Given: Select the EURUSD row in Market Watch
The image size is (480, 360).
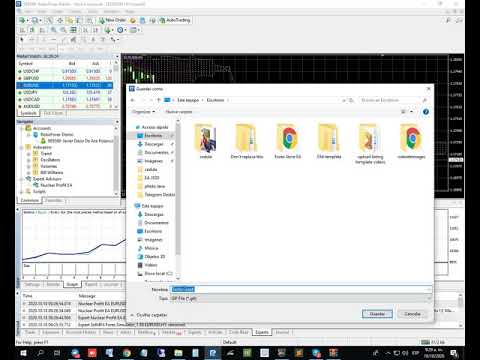Looking at the screenshot, I should coord(65,85).
